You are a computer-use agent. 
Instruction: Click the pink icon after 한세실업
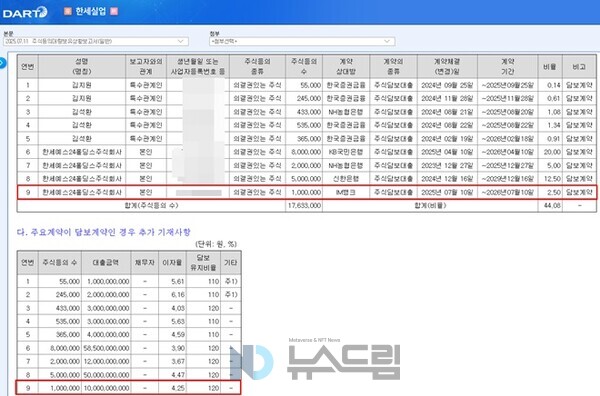(114, 11)
